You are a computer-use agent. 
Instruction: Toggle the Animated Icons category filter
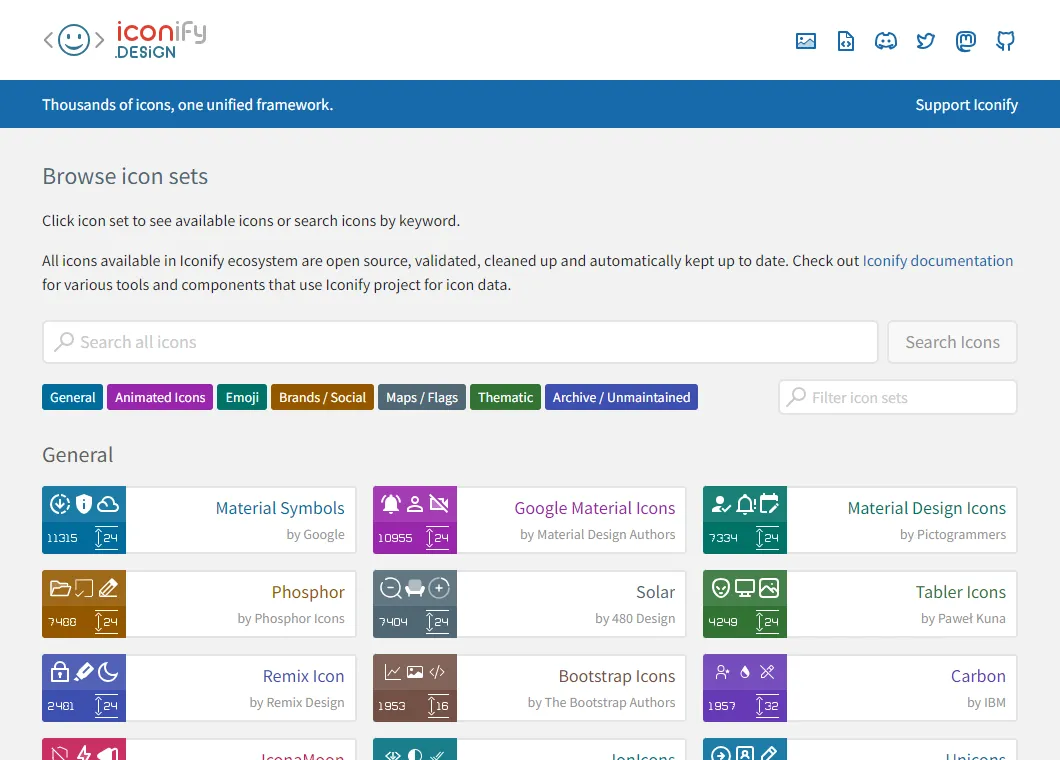[160, 397]
